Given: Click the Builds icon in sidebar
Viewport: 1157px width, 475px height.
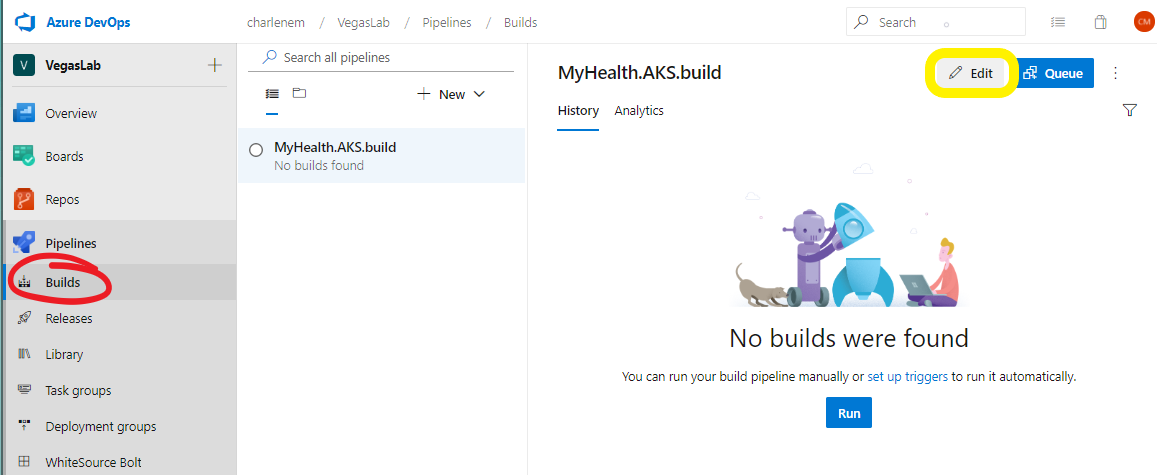Looking at the screenshot, I should [24, 282].
